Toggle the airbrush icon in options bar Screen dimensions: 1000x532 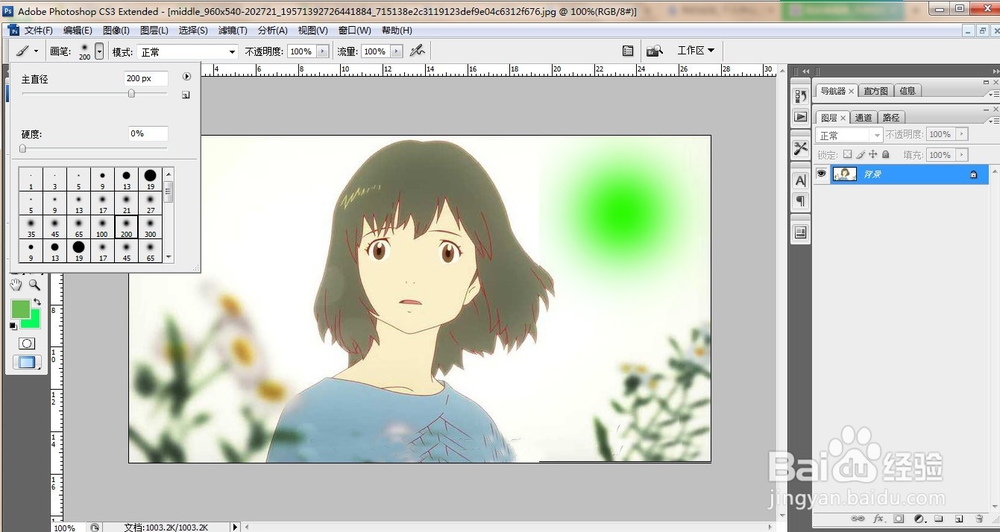coord(417,51)
